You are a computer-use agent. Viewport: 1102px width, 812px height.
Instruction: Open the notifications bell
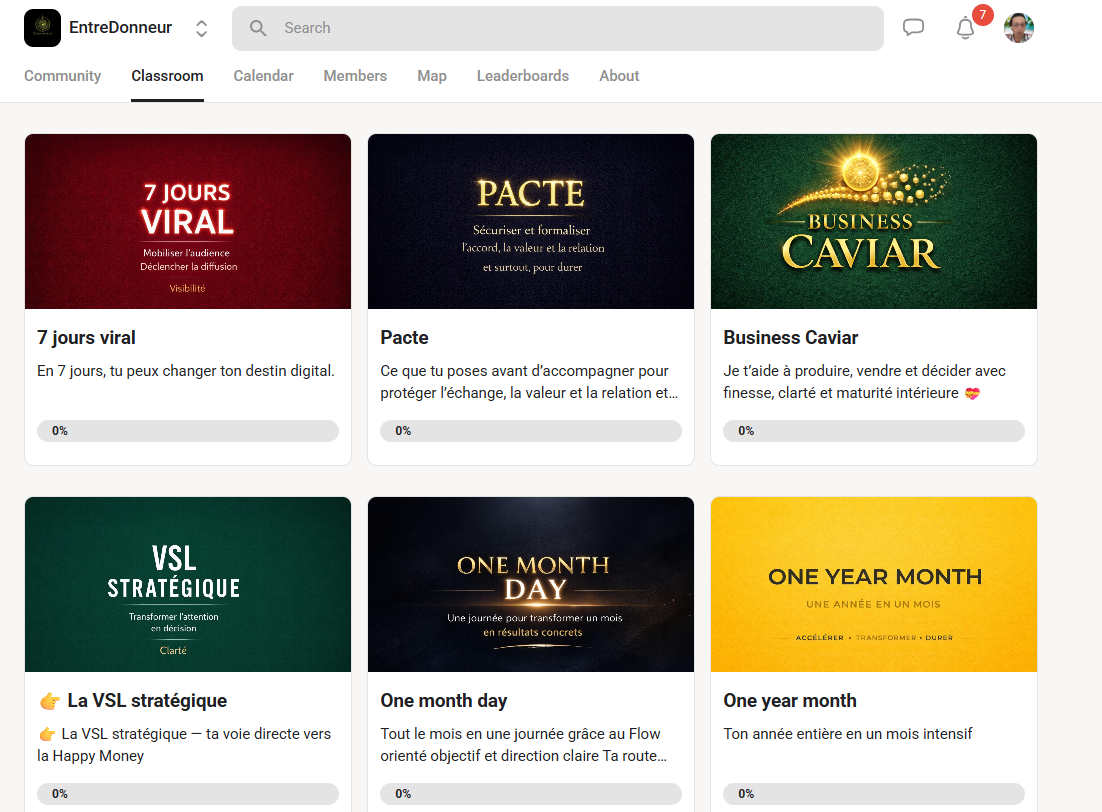point(965,28)
